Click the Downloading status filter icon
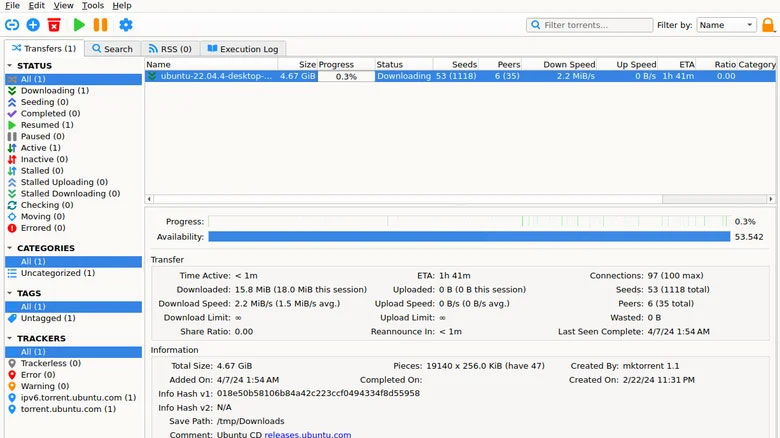Image resolution: width=780 pixels, height=438 pixels. click(12, 91)
